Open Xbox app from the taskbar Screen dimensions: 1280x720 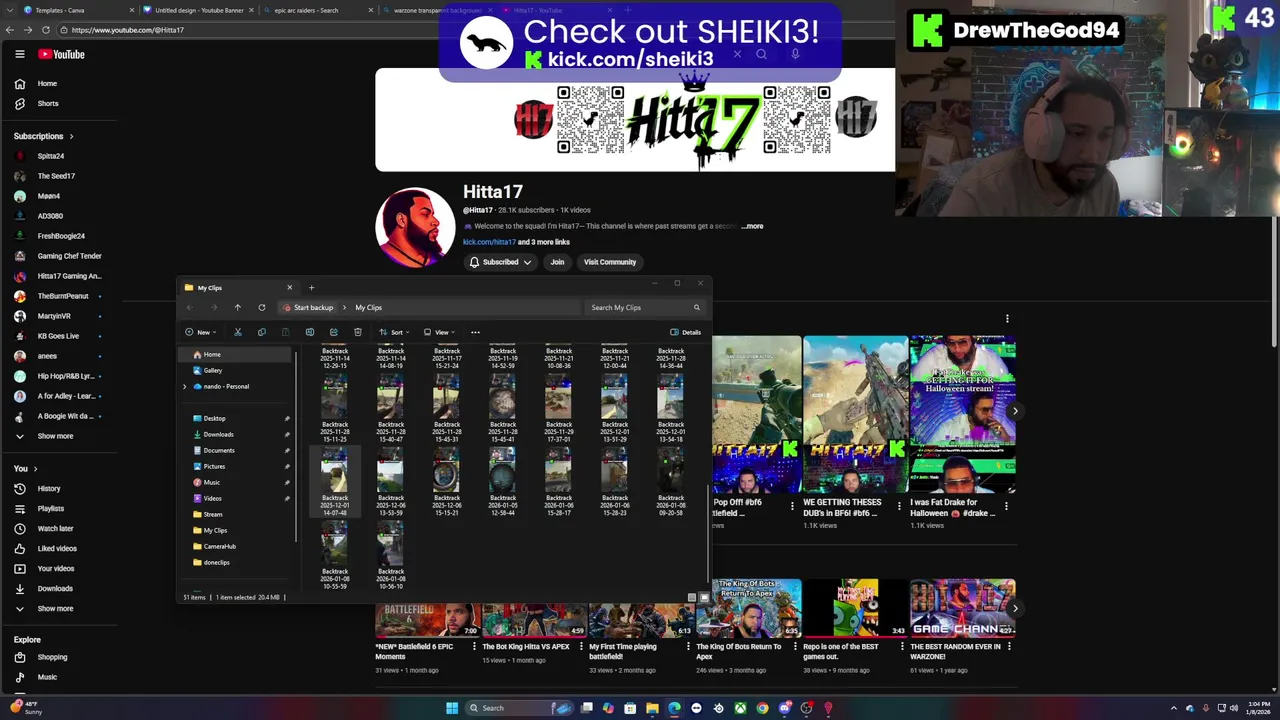[x=740, y=708]
